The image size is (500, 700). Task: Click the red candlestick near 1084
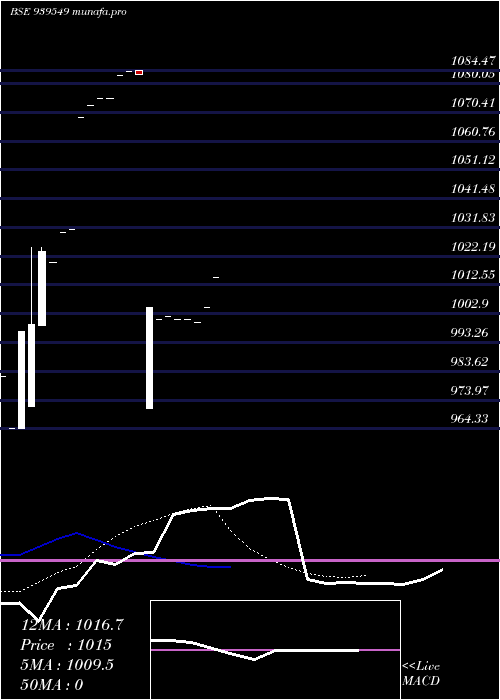(x=139, y=72)
